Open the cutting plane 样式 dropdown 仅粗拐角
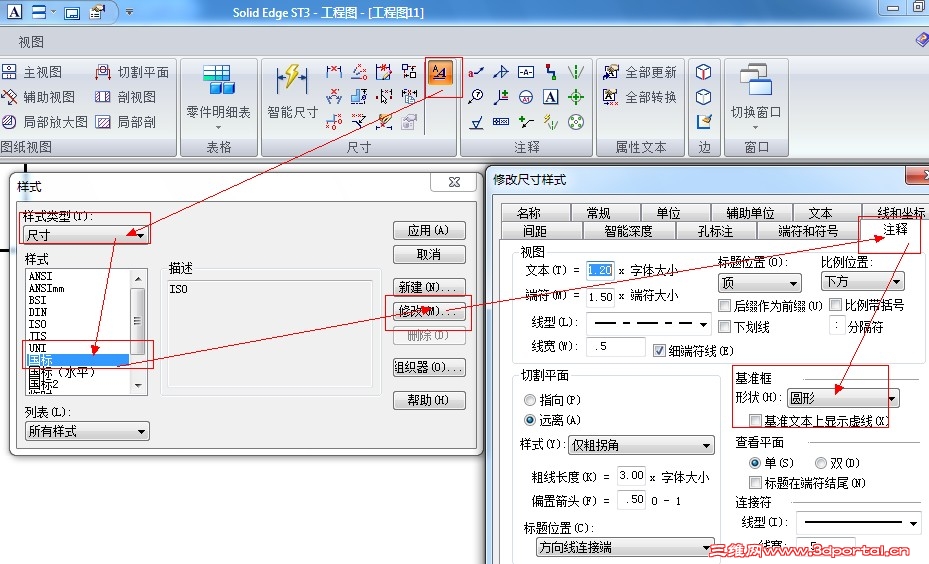 pyautogui.click(x=641, y=445)
